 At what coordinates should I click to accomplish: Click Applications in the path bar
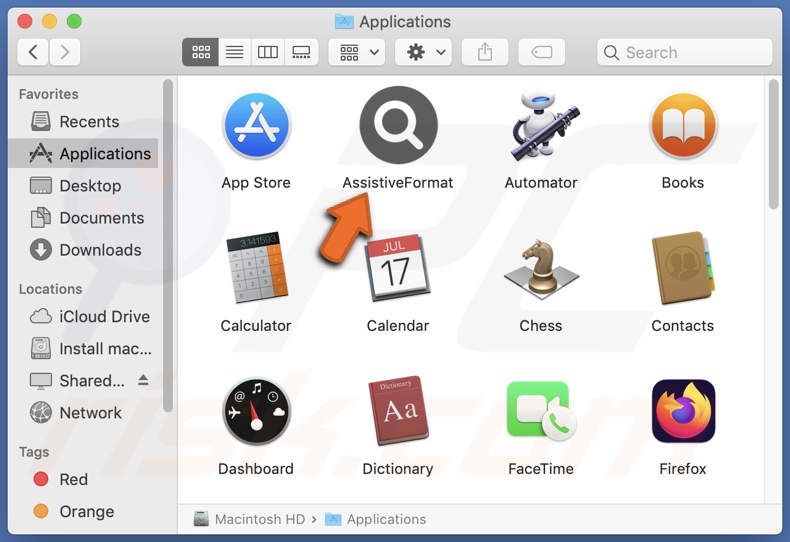[x=375, y=519]
